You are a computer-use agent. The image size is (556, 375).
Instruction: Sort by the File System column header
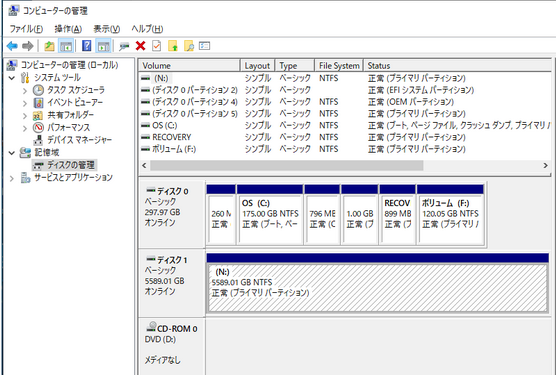pos(339,66)
